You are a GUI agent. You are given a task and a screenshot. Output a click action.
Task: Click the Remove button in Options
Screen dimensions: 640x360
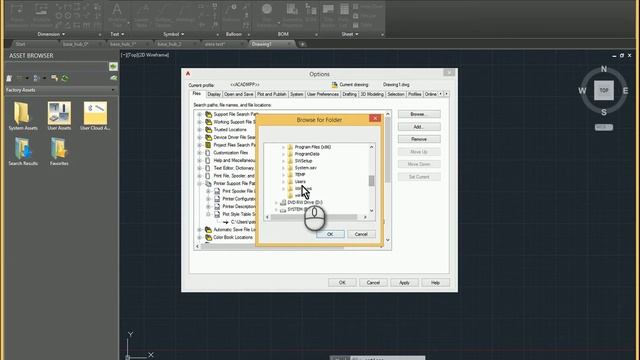(419, 139)
